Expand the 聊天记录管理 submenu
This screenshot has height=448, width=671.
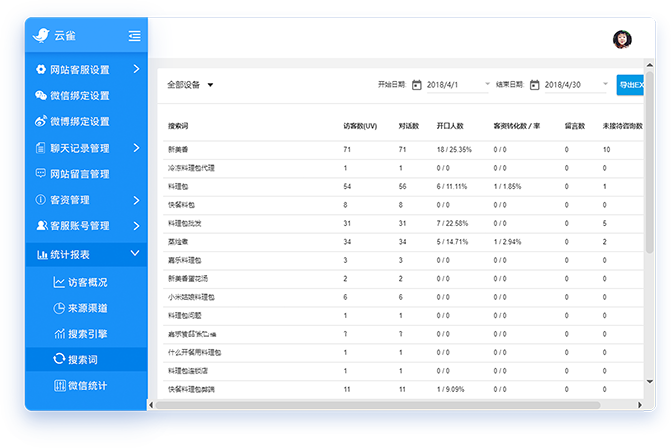pos(136,148)
